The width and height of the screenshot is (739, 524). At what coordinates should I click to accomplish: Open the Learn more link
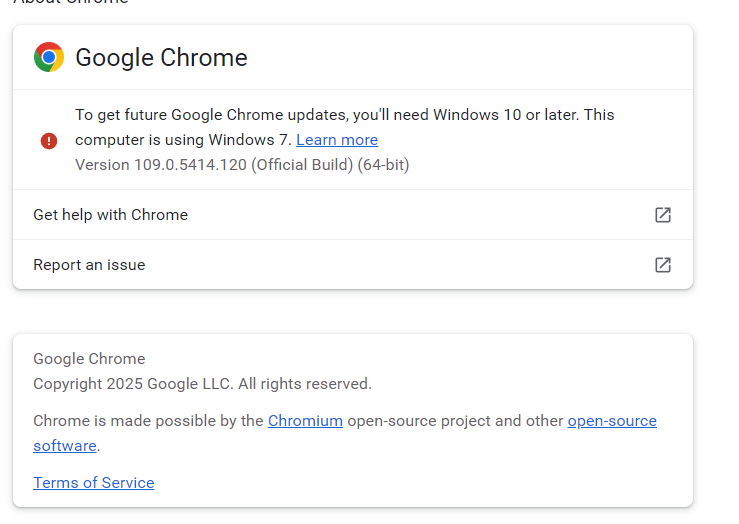click(x=337, y=140)
